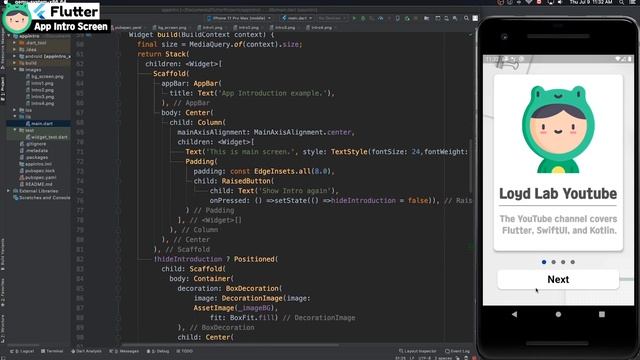The image size is (640, 360).
Task: Click the Debug bug icon in the toolbar
Action: tap(363, 18)
